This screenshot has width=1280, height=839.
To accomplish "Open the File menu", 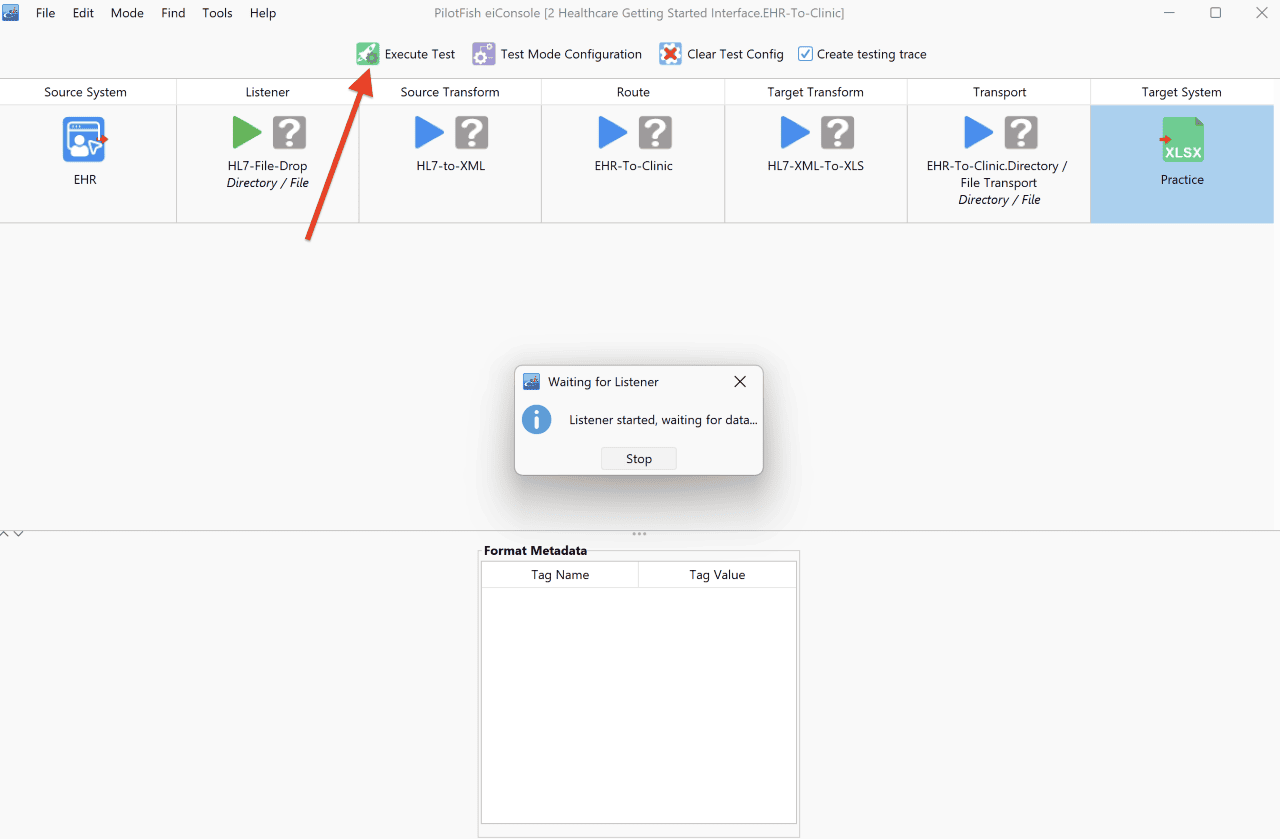I will point(46,13).
